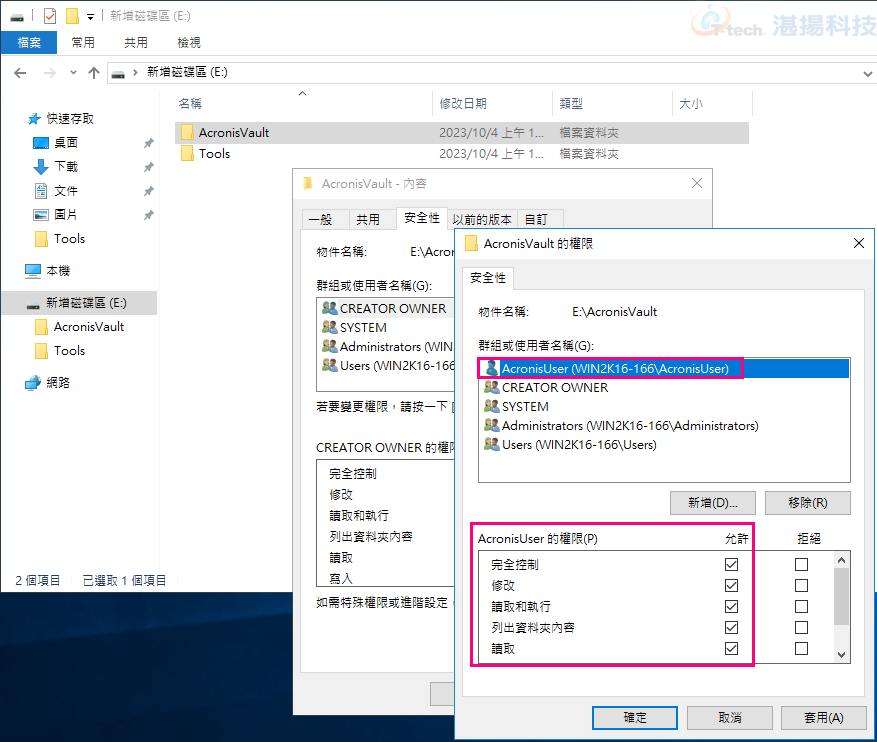The image size is (877, 742).
Task: Select CREATOR OWNER in properties window list
Action: [386, 309]
